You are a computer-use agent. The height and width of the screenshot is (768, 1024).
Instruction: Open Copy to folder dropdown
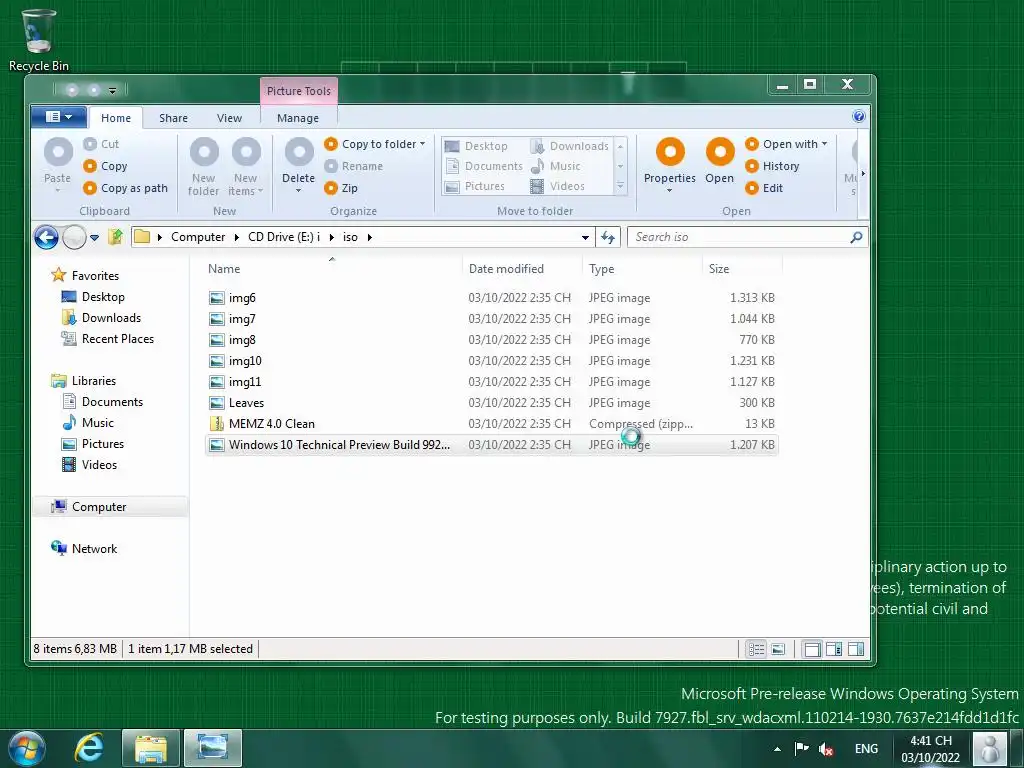click(x=375, y=144)
